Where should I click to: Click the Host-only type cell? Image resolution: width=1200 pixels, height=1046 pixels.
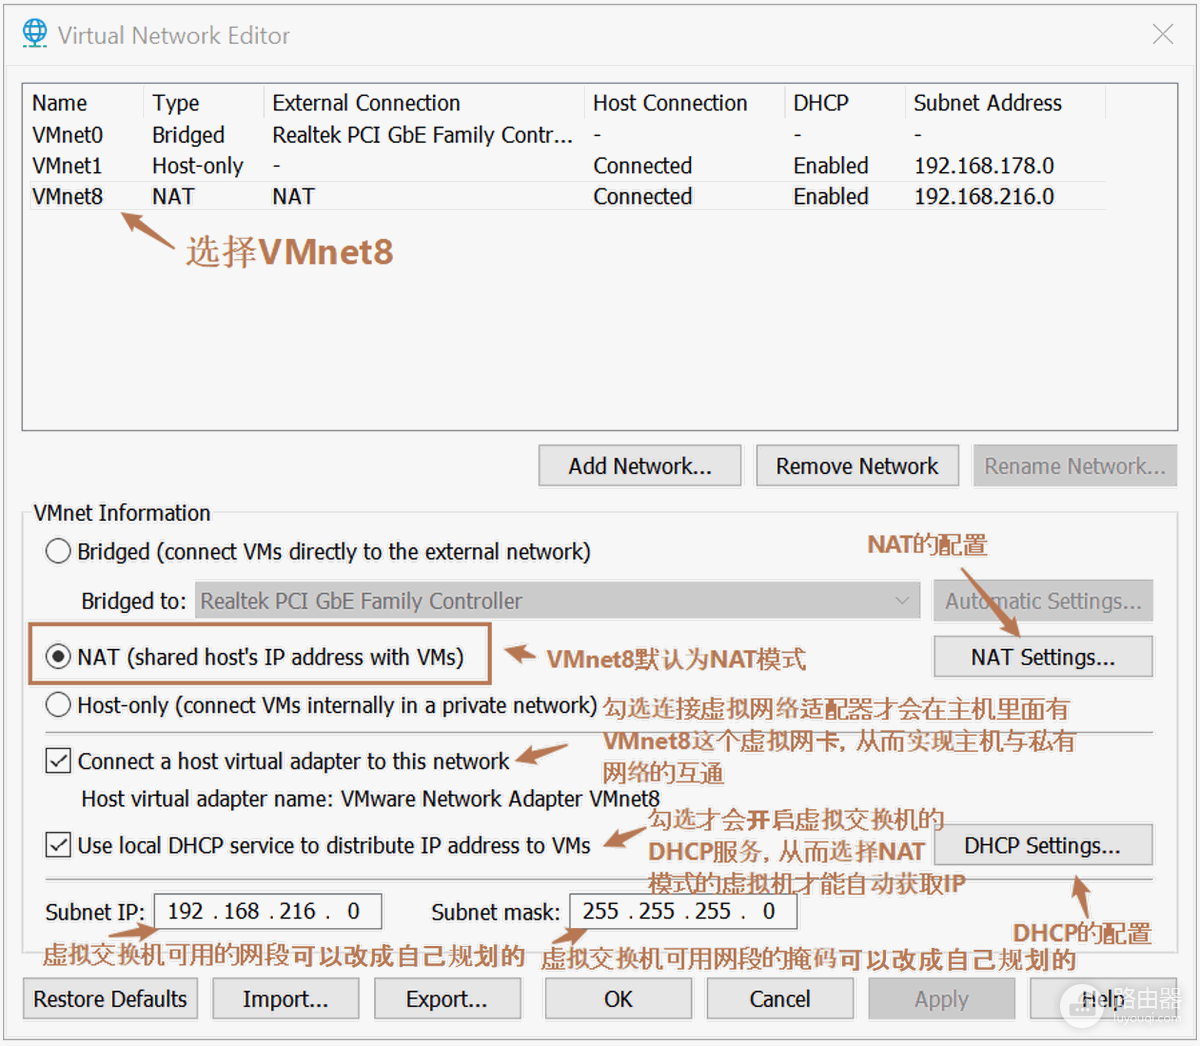[x=198, y=166]
